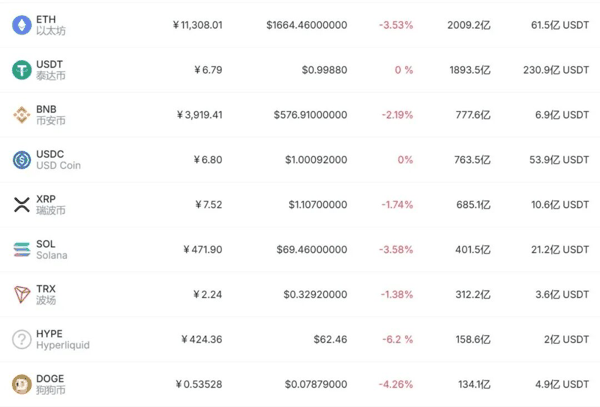Select XRP market cap 685.1亿

coord(473,205)
